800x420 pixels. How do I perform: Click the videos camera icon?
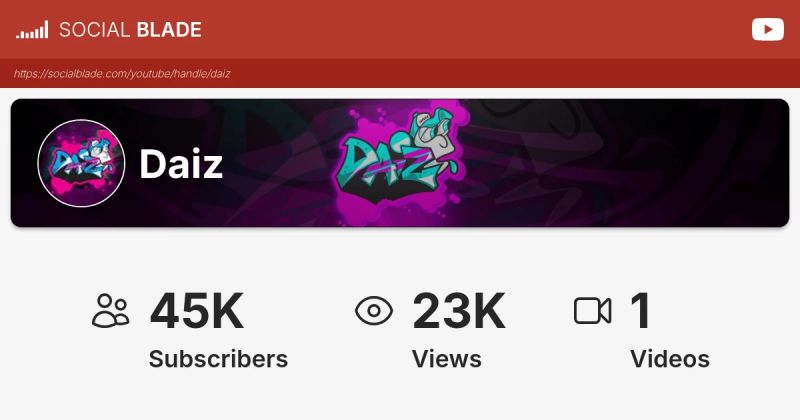click(x=592, y=311)
